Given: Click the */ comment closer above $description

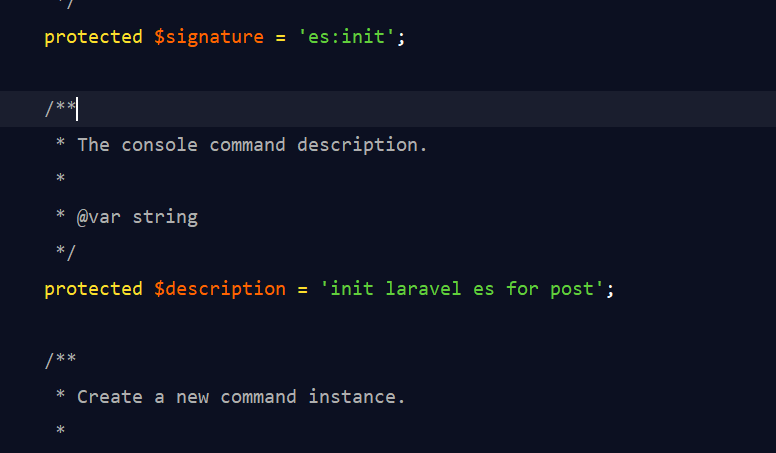Looking at the screenshot, I should (x=65, y=253).
